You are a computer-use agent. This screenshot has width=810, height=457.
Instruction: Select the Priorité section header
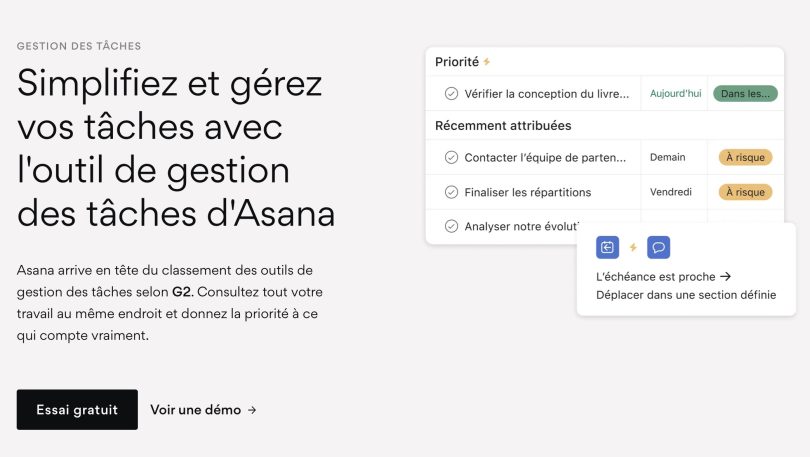457,62
